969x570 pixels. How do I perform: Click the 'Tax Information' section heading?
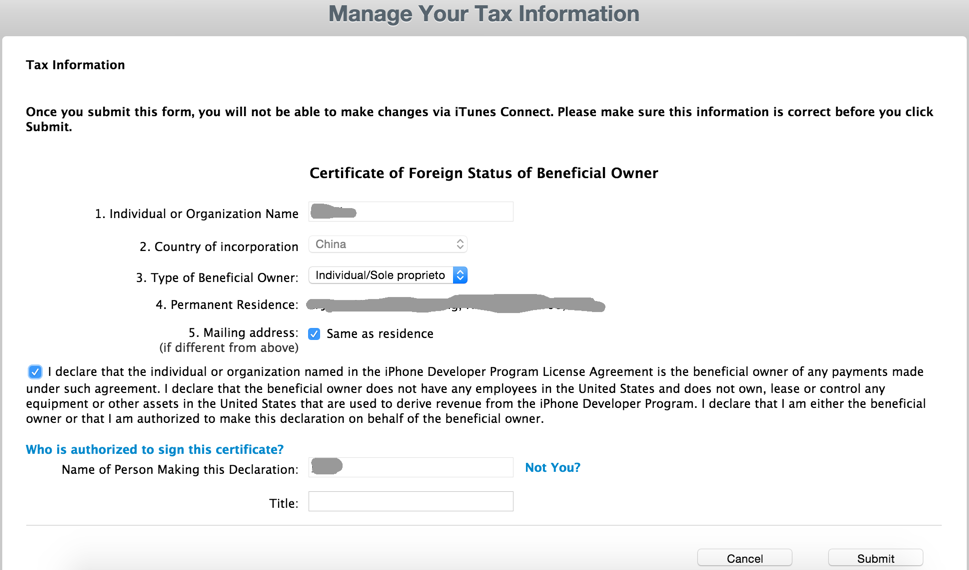click(75, 65)
